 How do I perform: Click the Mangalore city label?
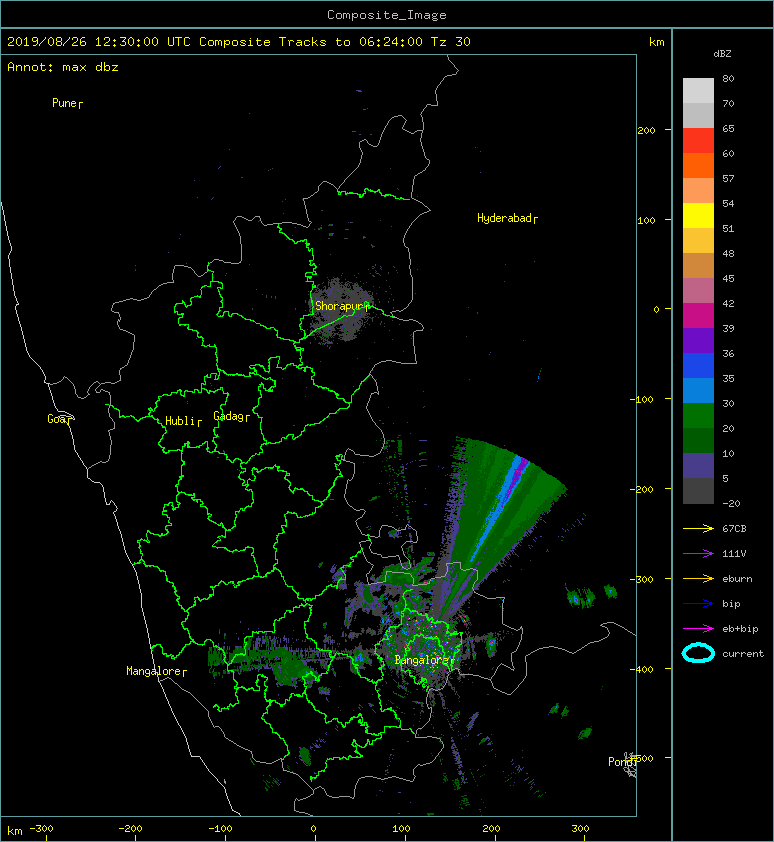[x=156, y=671]
